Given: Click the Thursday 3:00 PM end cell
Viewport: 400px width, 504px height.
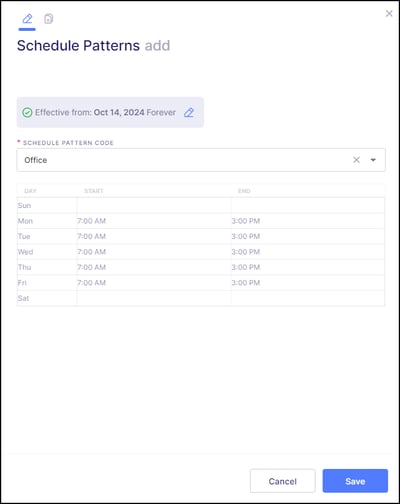Looking at the screenshot, I should tap(308, 267).
